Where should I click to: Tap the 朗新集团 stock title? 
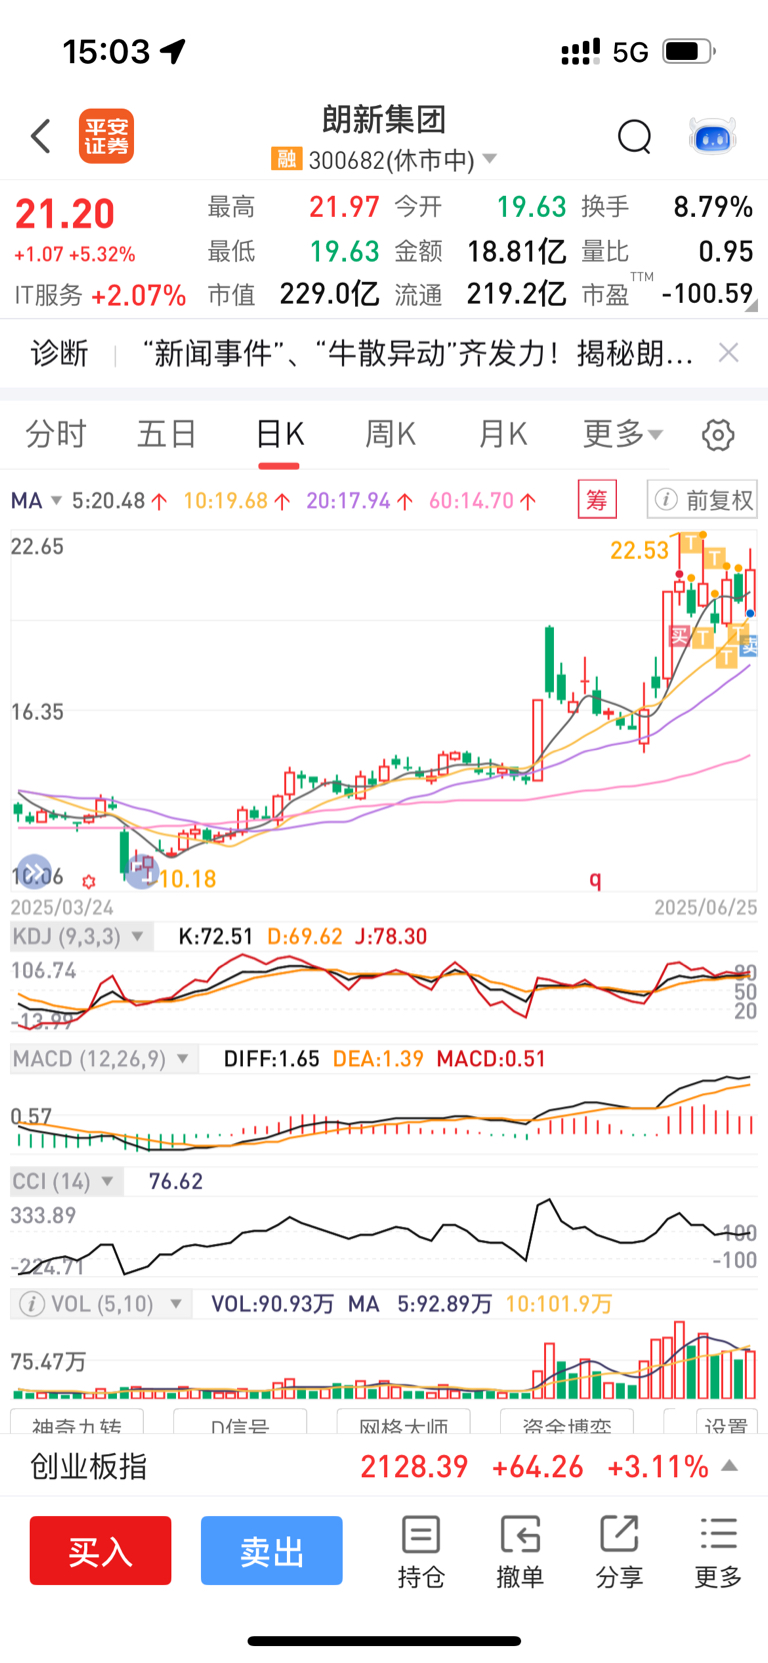click(384, 119)
